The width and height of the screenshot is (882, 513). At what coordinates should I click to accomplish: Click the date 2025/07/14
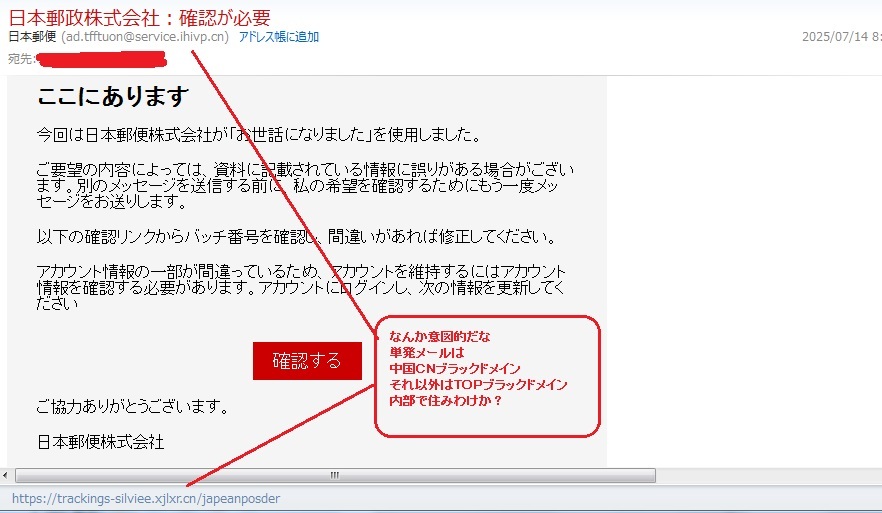[835, 37]
